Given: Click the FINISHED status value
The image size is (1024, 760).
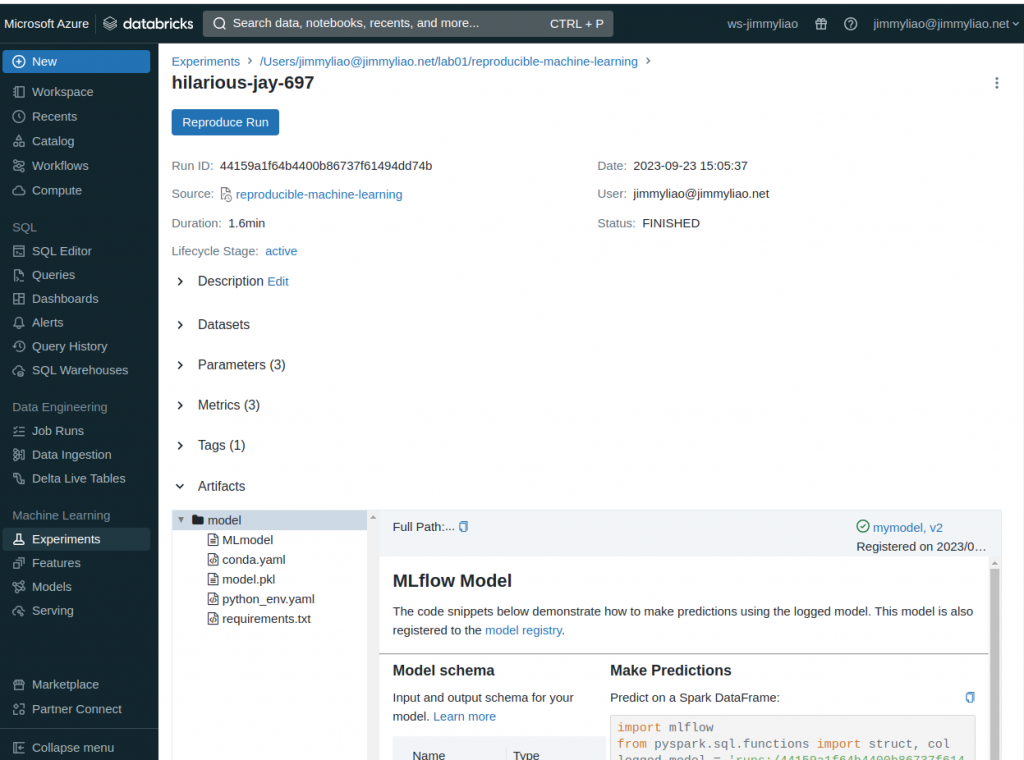Looking at the screenshot, I should click(x=671, y=223).
